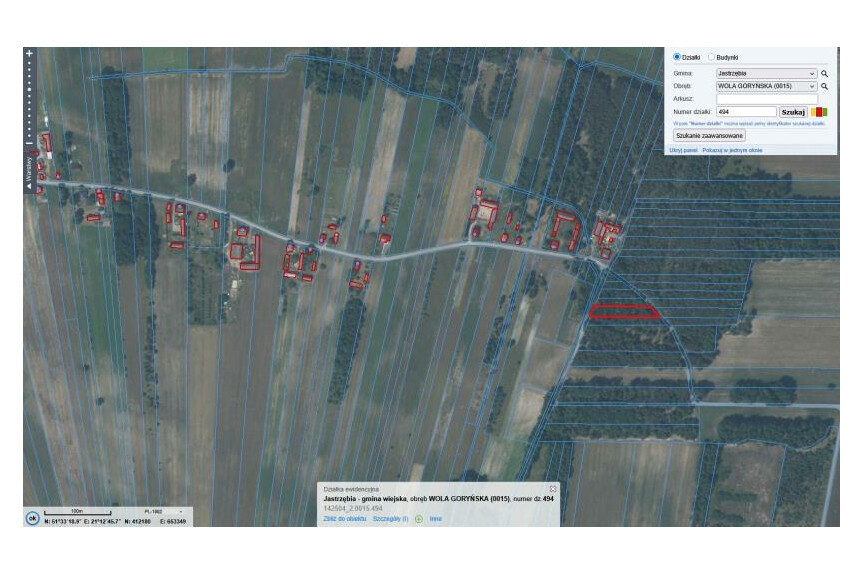Click the map scale bar
Screen dimensions: 863x575
76,513
